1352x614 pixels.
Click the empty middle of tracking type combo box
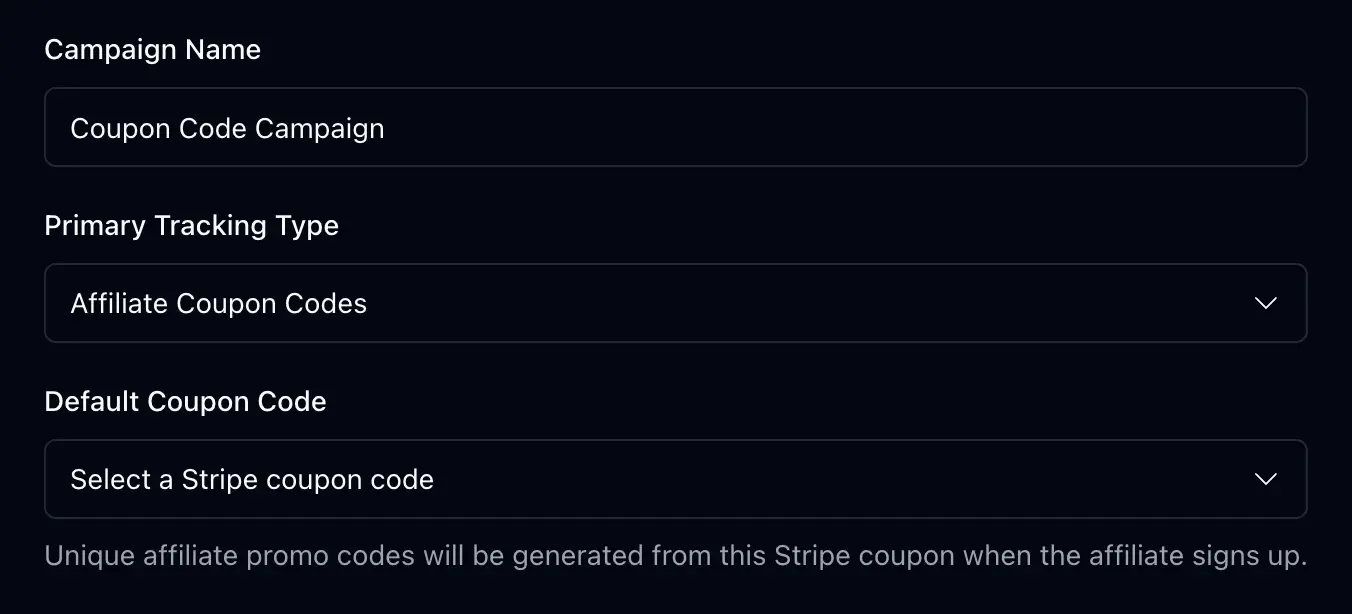click(800, 303)
